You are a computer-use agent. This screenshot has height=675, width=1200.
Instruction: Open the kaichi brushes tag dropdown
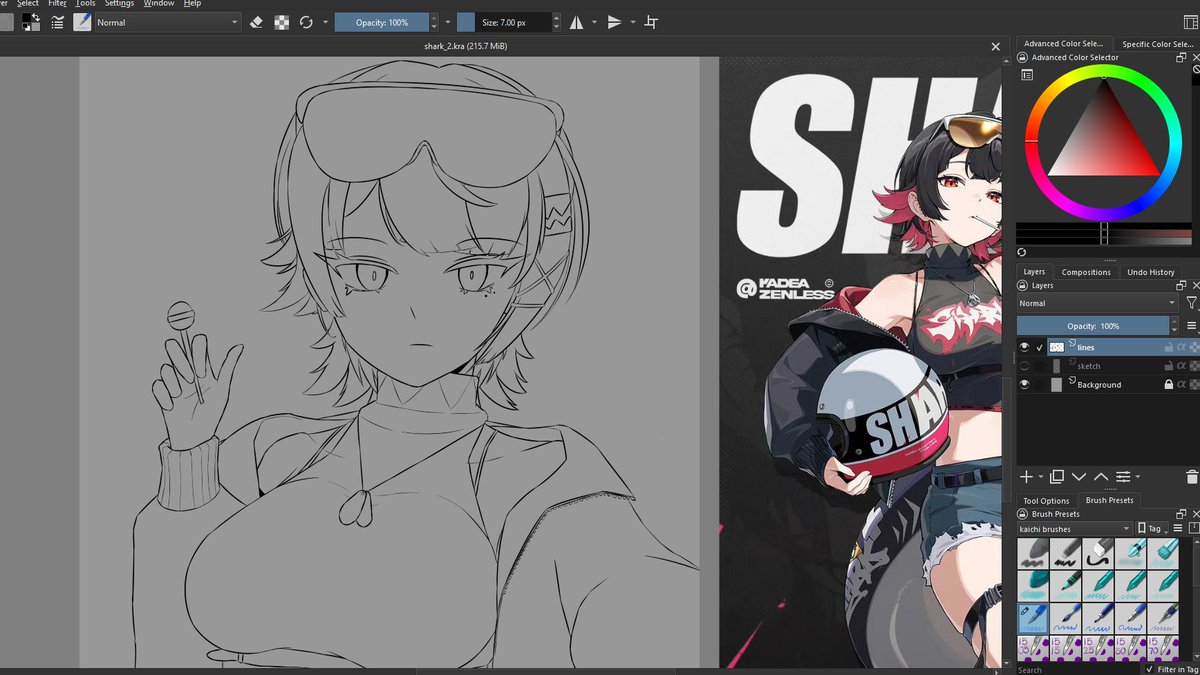coord(1075,528)
